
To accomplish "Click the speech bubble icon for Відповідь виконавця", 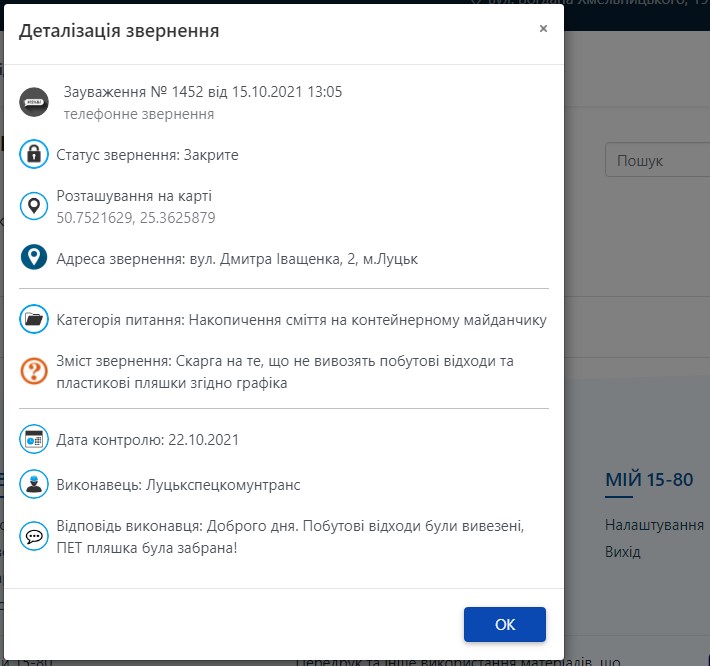I will click(35, 537).
